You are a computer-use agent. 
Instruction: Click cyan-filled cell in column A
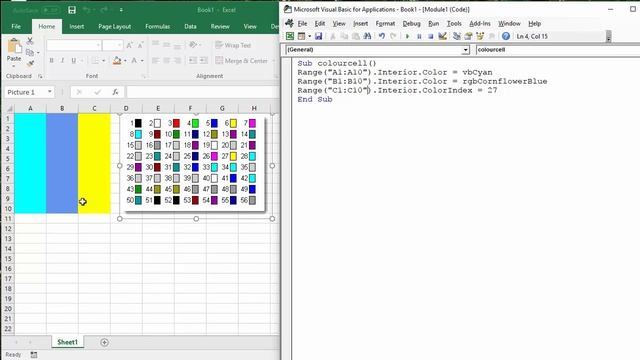(x=30, y=163)
